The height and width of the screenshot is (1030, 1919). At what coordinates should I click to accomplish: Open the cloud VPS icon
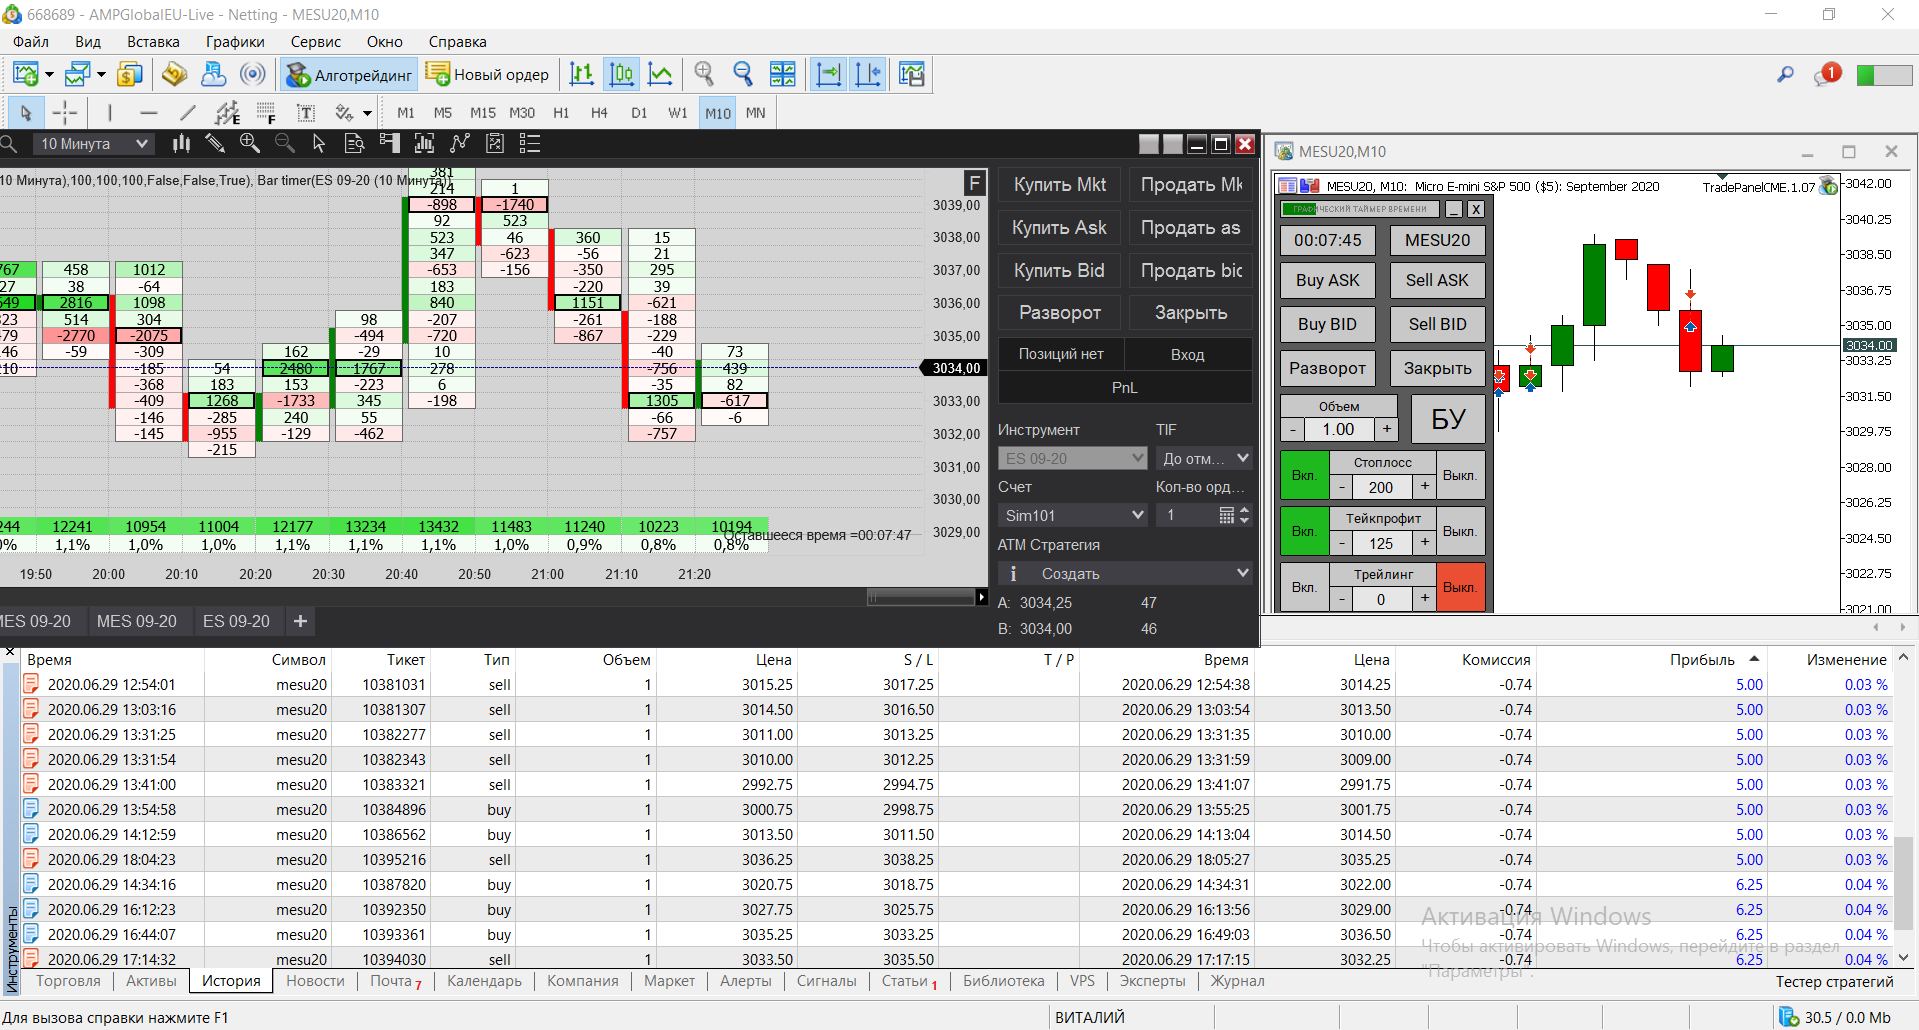(213, 74)
